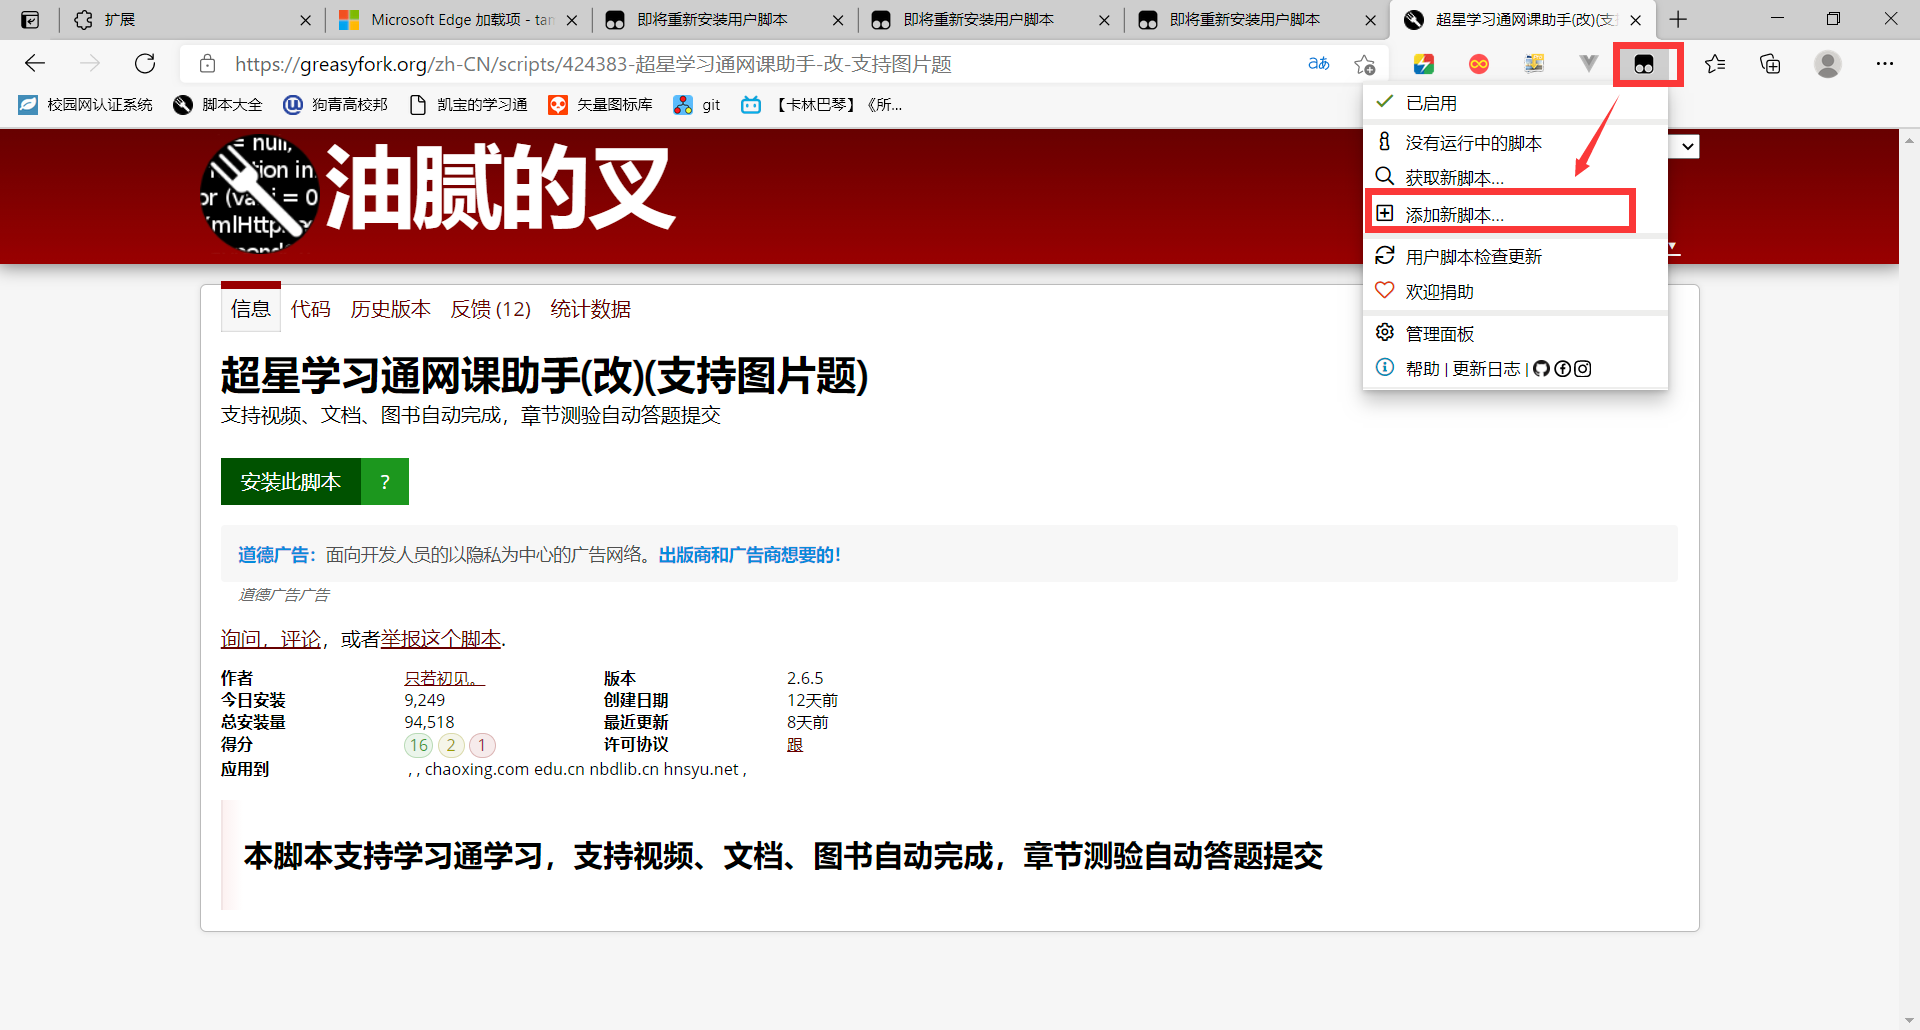Open 凯宝的学习通 bookmark
This screenshot has height=1030, width=1920.
pos(468,104)
